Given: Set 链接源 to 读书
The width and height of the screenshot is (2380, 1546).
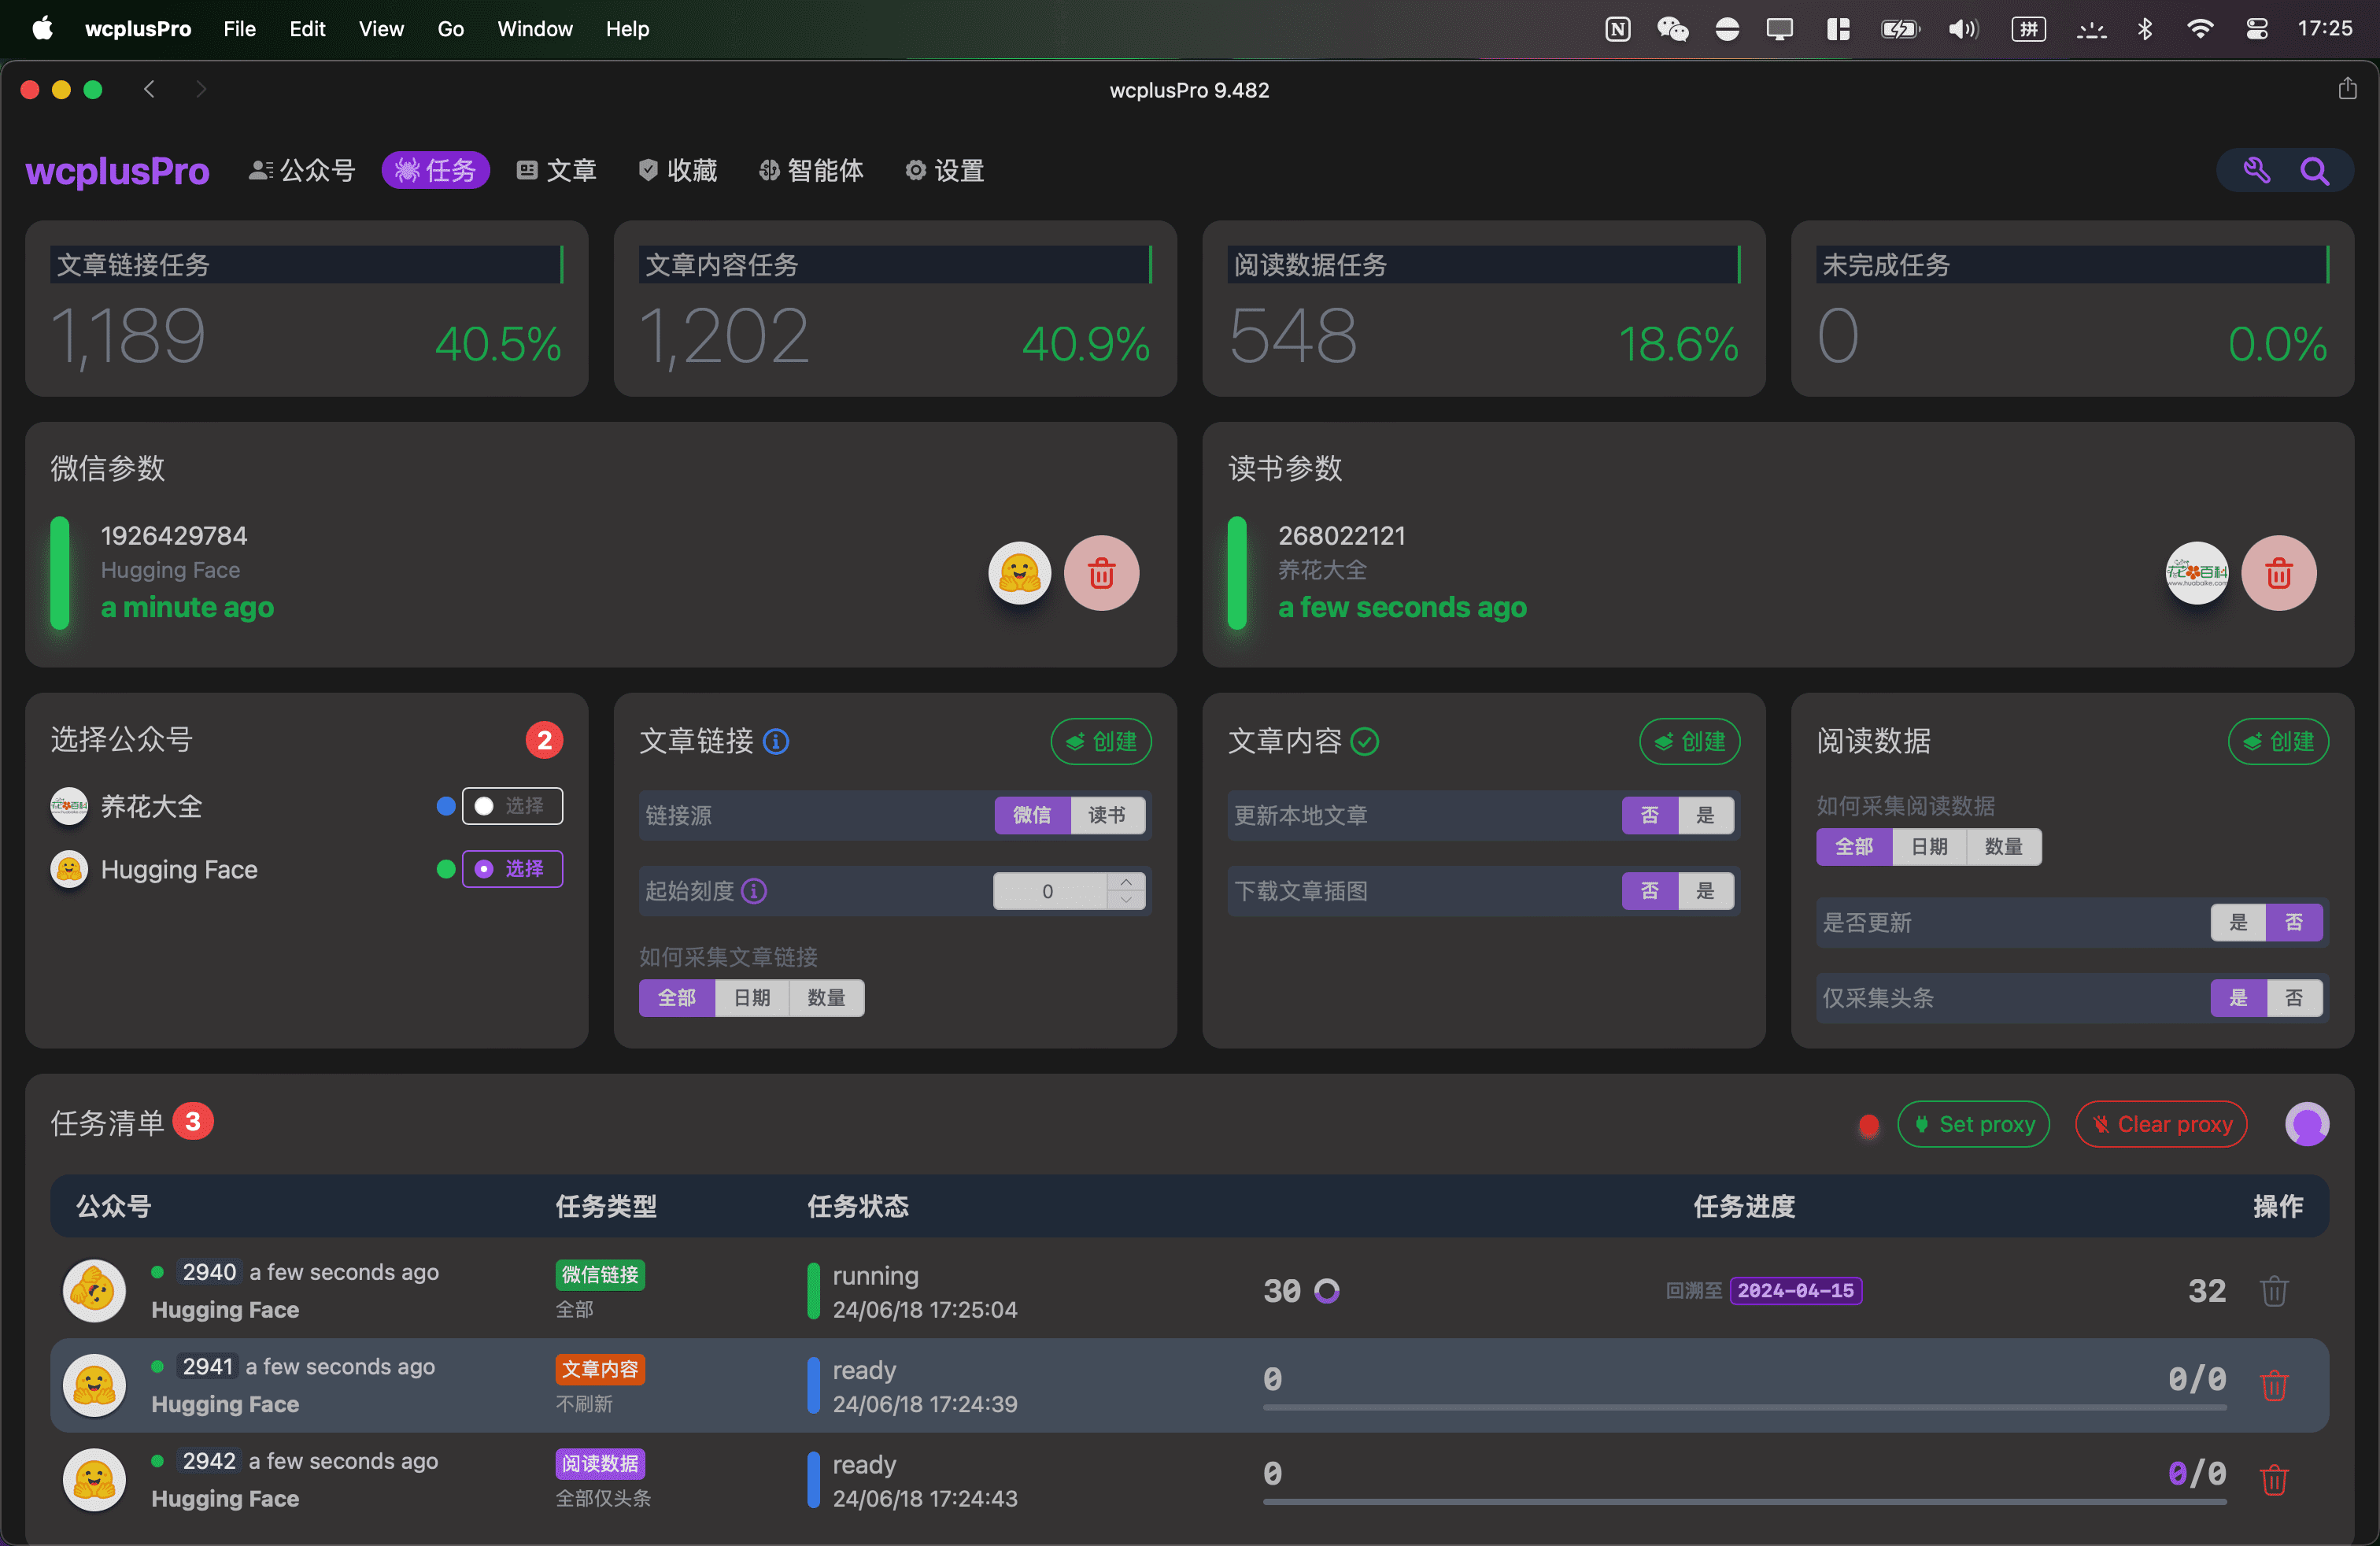Looking at the screenshot, I should [x=1107, y=815].
